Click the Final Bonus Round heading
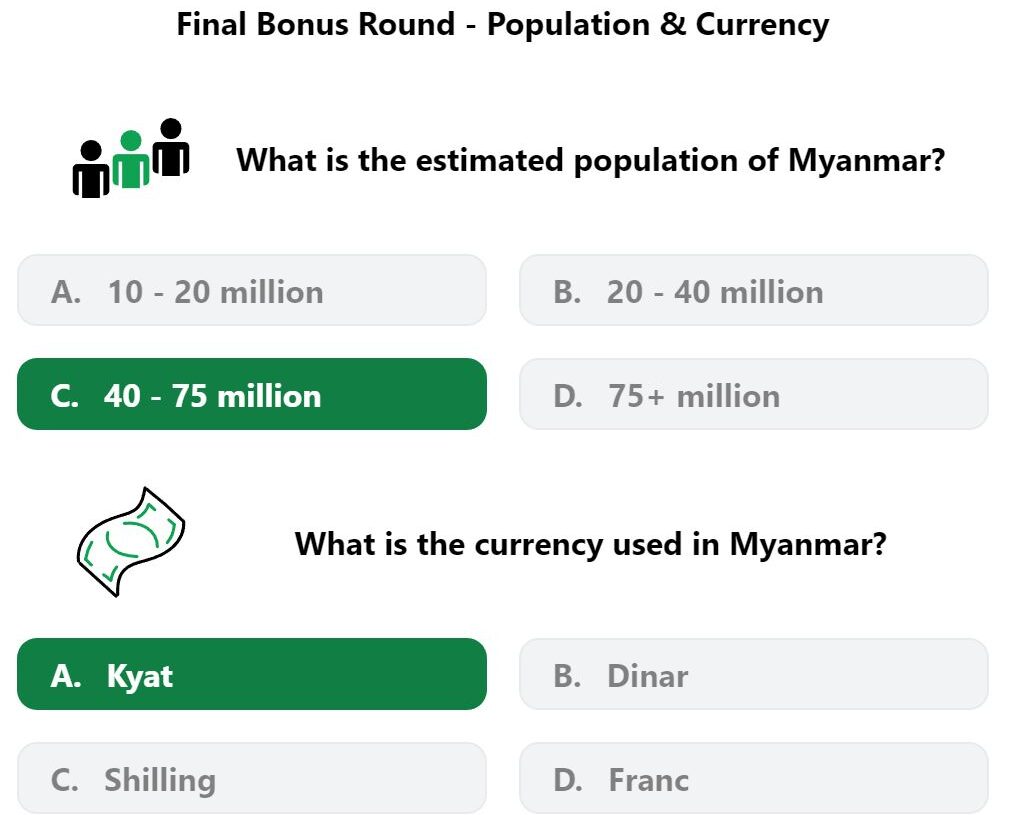 [x=503, y=25]
